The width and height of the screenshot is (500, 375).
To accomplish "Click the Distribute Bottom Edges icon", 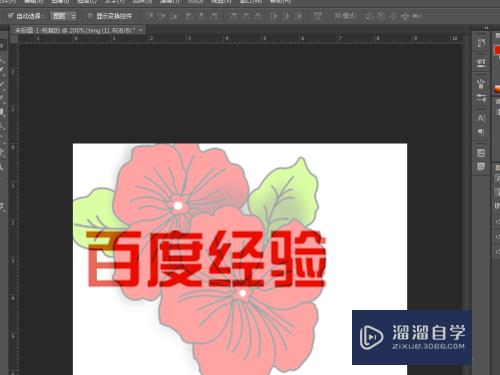I will pyautogui.click(x=258, y=16).
